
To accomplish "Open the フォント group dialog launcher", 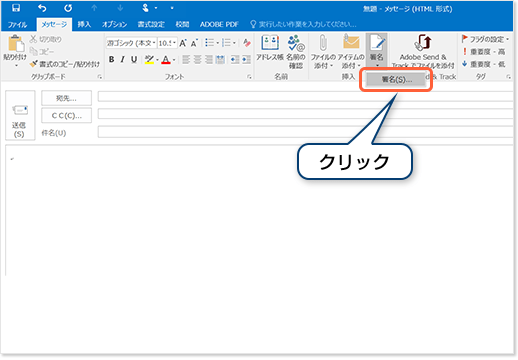I will coord(249,77).
